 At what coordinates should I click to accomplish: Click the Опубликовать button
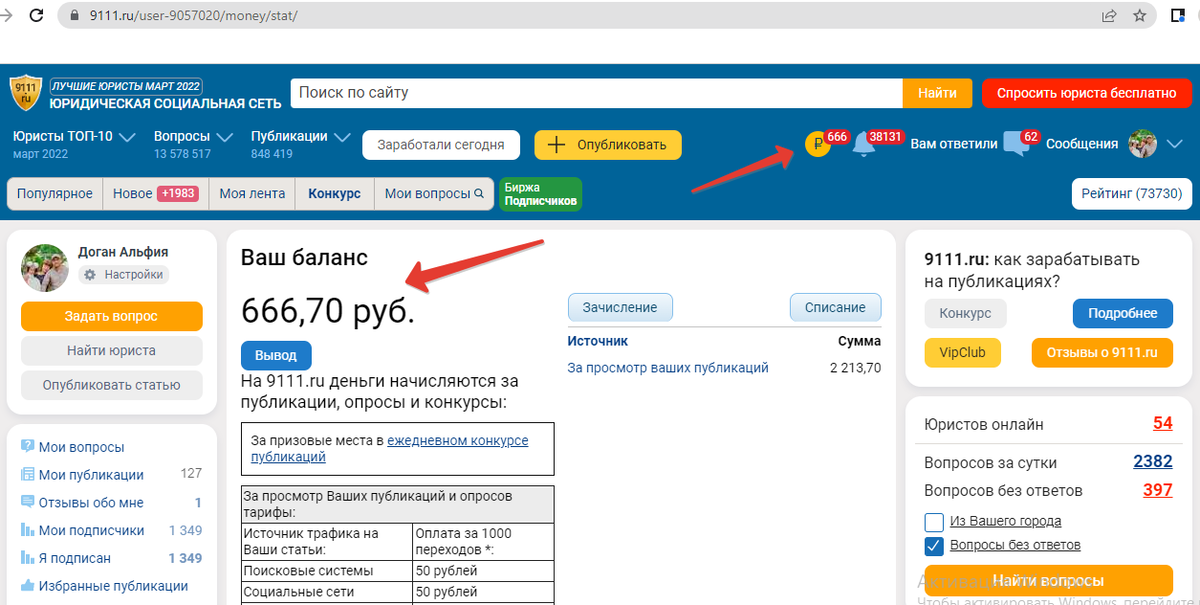[608, 144]
